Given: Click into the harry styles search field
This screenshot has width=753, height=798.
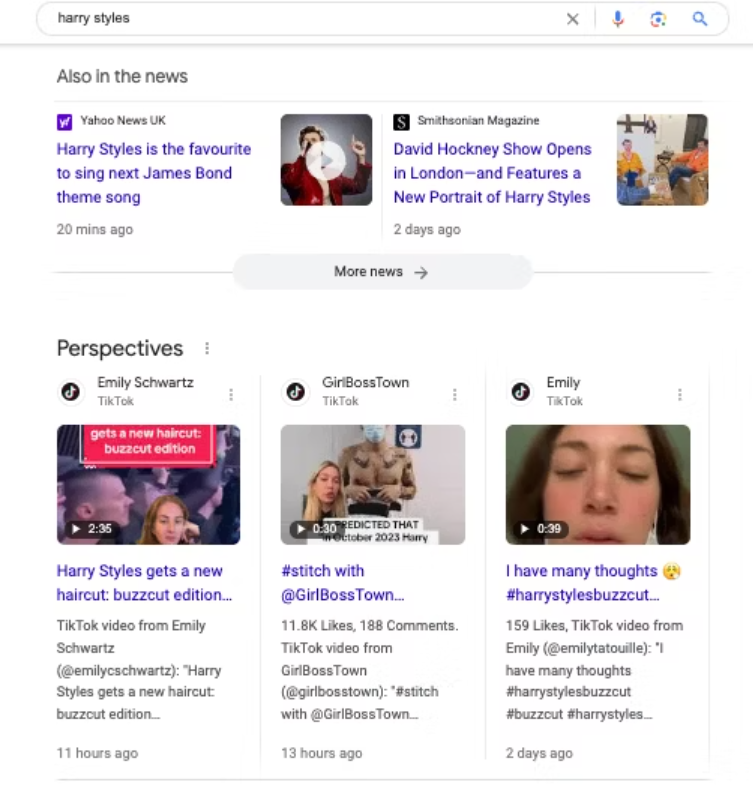Looking at the screenshot, I should tap(300, 19).
